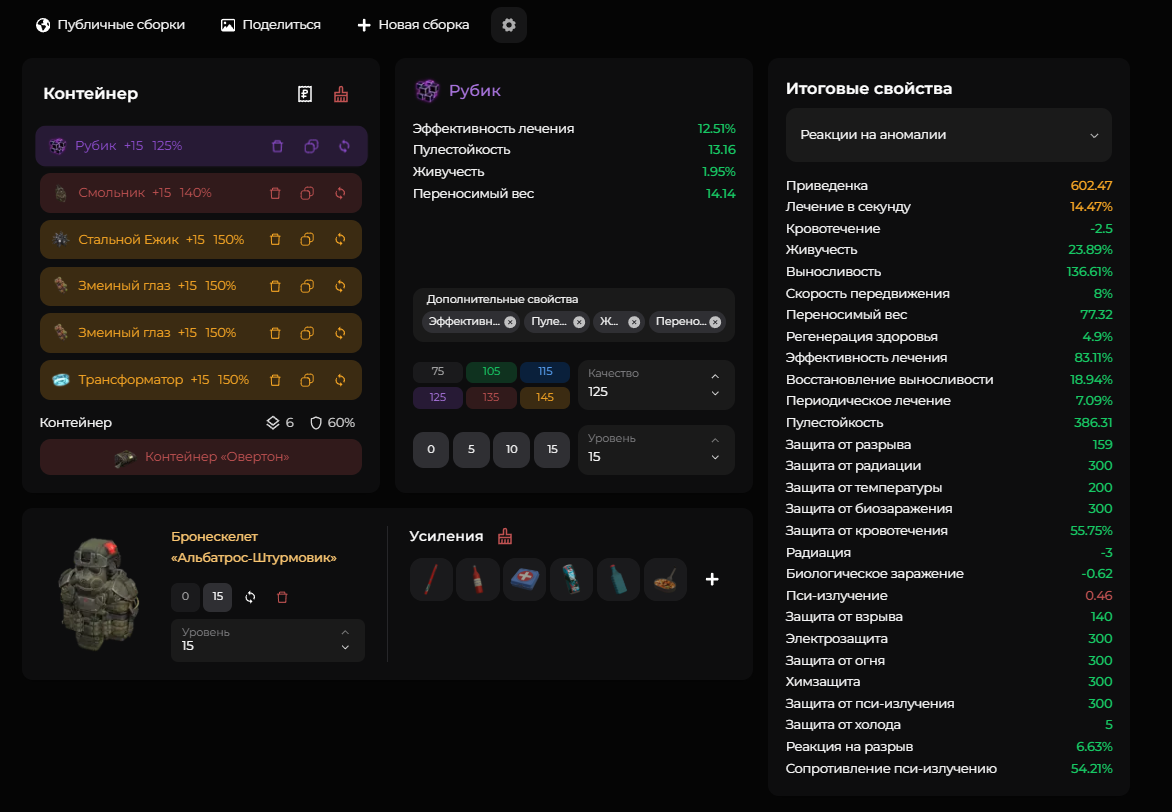Click Поделиться in the top bar
This screenshot has height=812, width=1172.
click(x=271, y=25)
